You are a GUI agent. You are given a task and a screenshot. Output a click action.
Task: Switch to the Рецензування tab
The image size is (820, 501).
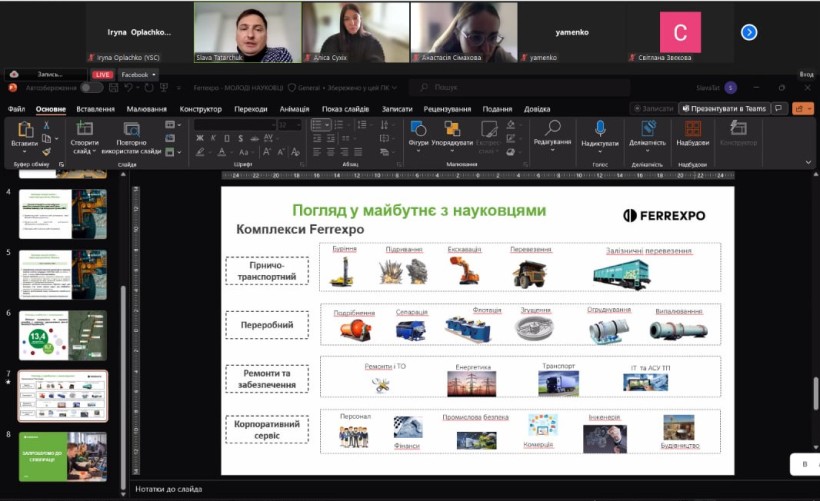coord(447,109)
